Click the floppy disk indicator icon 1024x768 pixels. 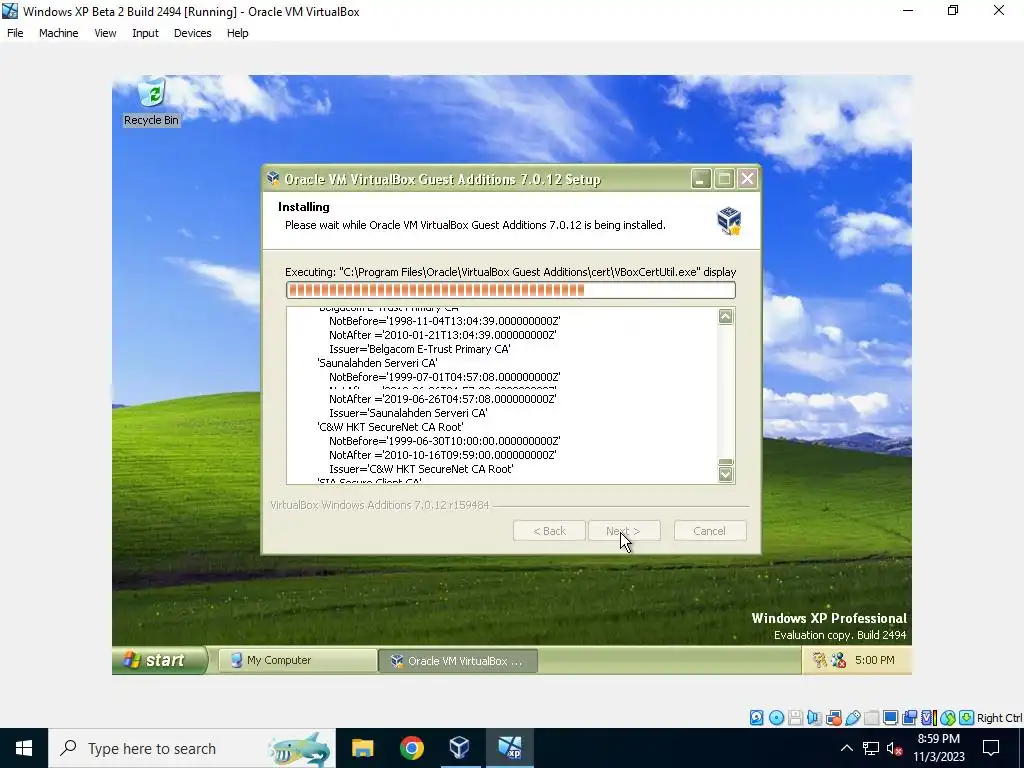(x=795, y=718)
